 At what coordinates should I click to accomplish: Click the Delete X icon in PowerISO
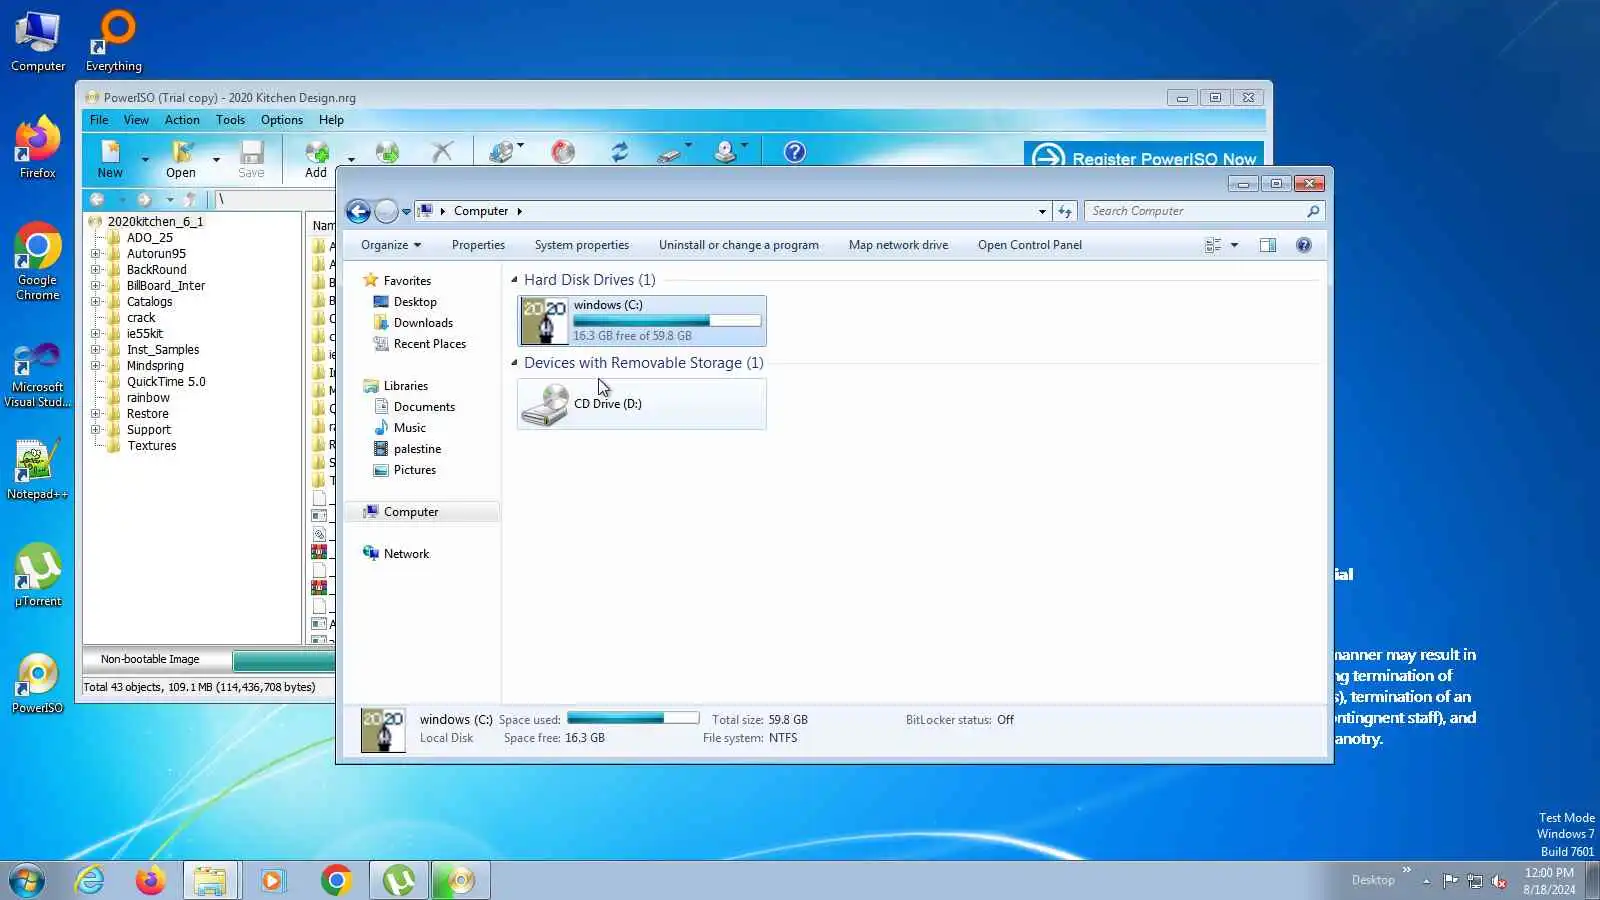click(x=442, y=152)
